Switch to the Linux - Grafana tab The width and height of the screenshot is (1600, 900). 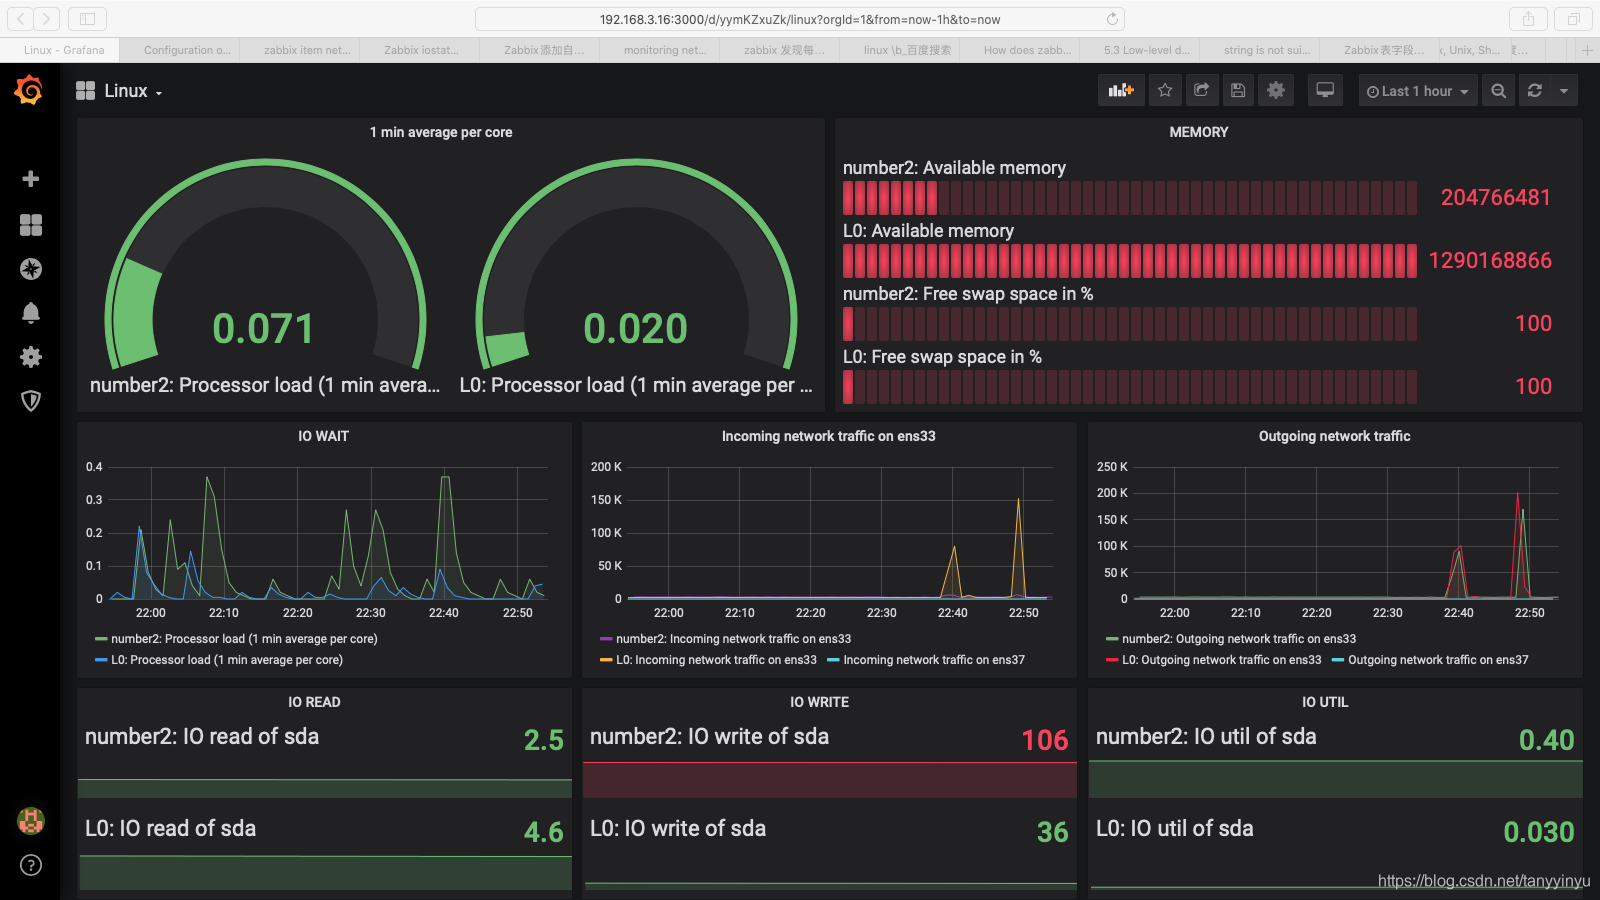click(x=60, y=50)
